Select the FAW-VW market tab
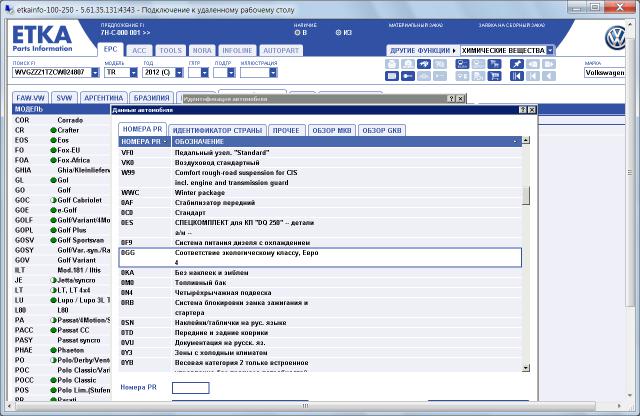The height and width of the screenshot is (416, 640). pos(31,98)
